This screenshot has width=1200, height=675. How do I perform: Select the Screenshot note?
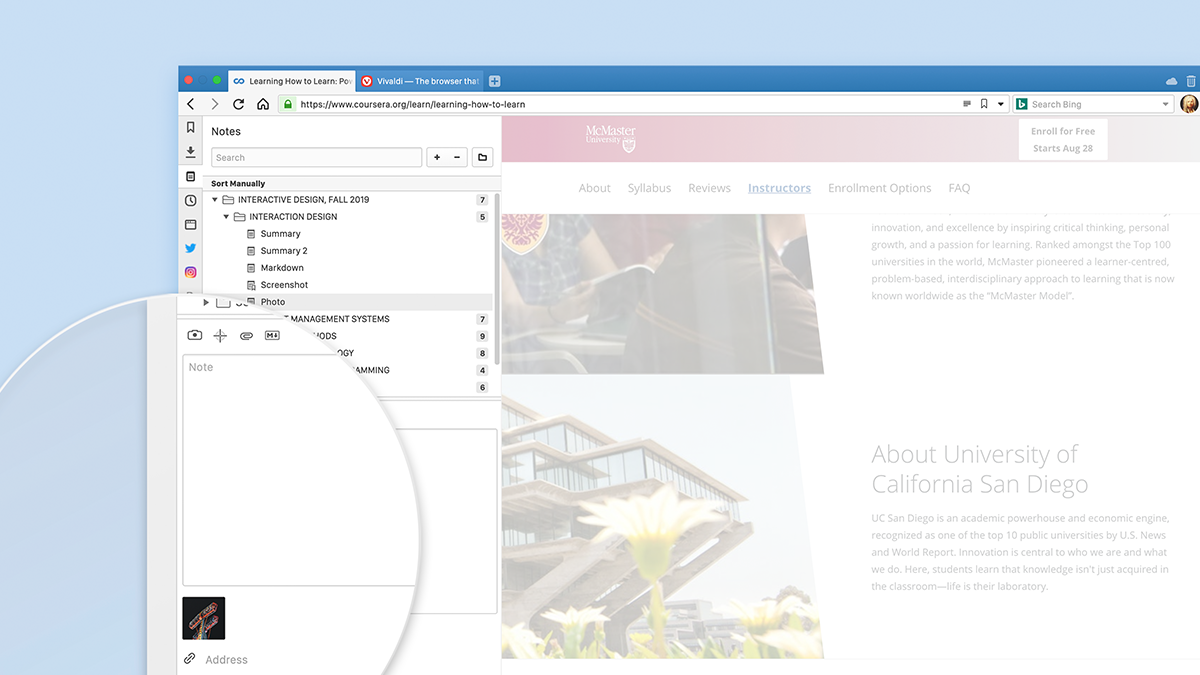coord(284,285)
